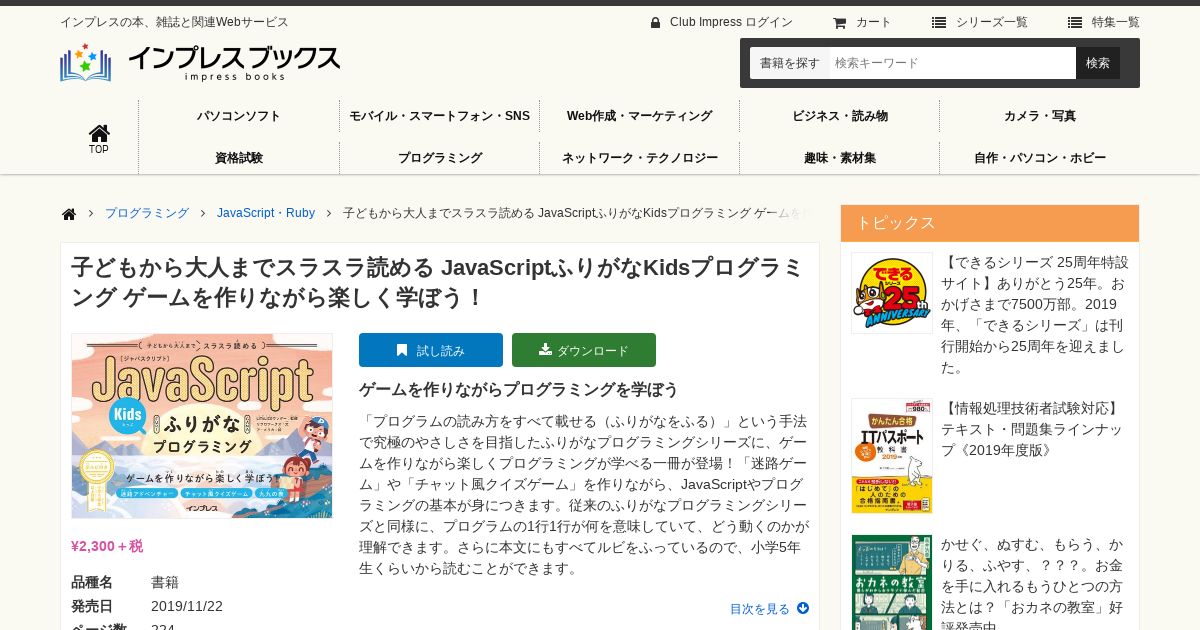Open Web作成・マーケティング category
Image resolution: width=1200 pixels, height=630 pixels.
pos(639,116)
